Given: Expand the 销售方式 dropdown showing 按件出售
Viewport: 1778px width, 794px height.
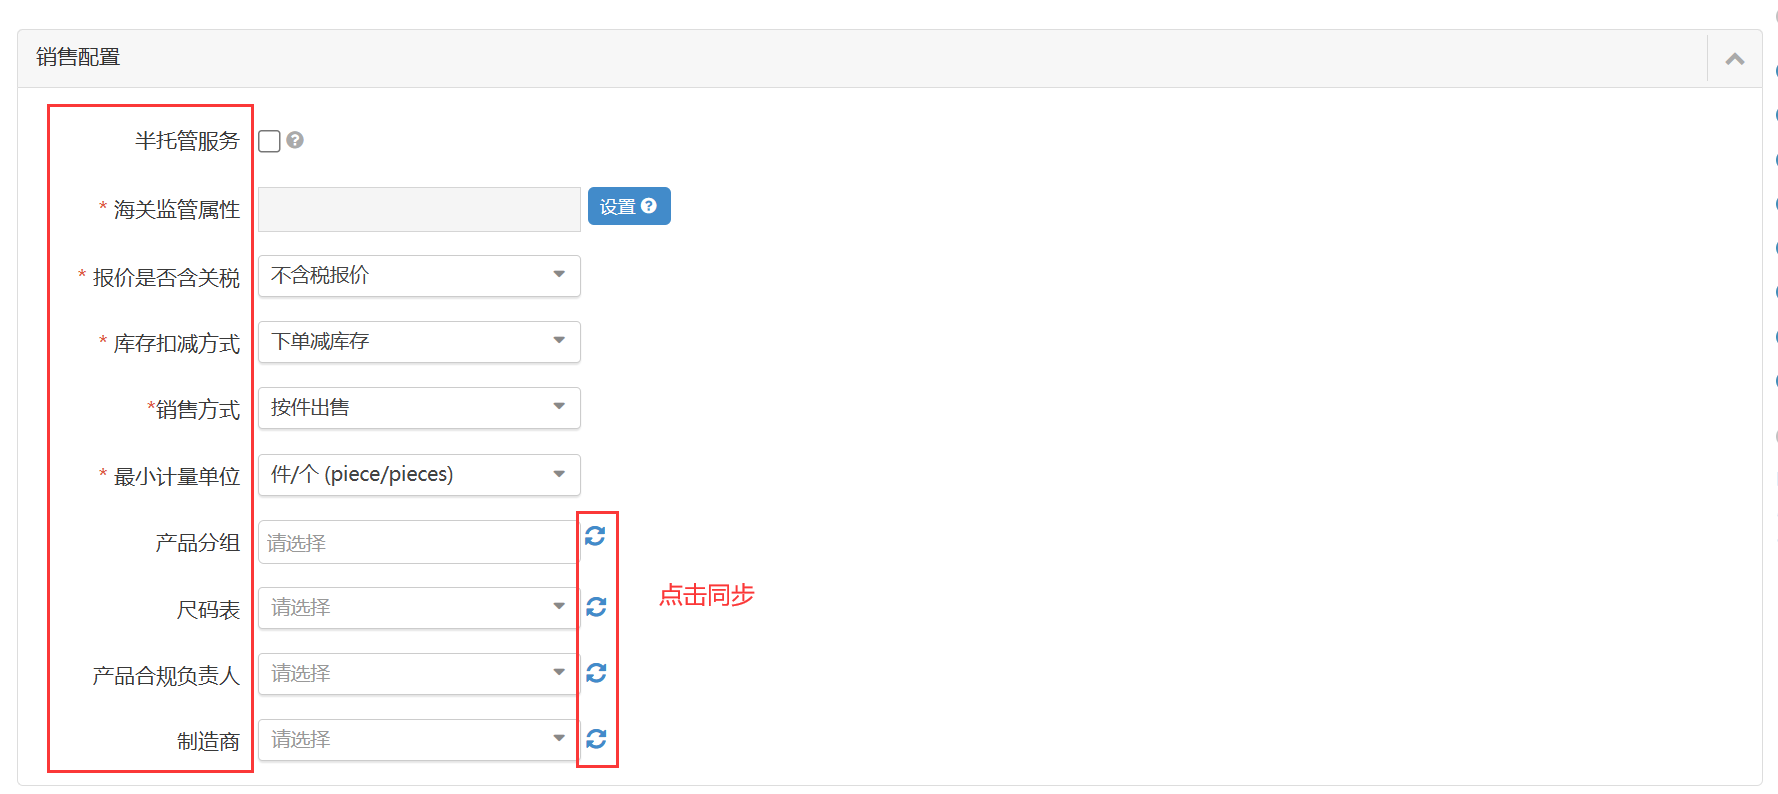Looking at the screenshot, I should pyautogui.click(x=419, y=408).
